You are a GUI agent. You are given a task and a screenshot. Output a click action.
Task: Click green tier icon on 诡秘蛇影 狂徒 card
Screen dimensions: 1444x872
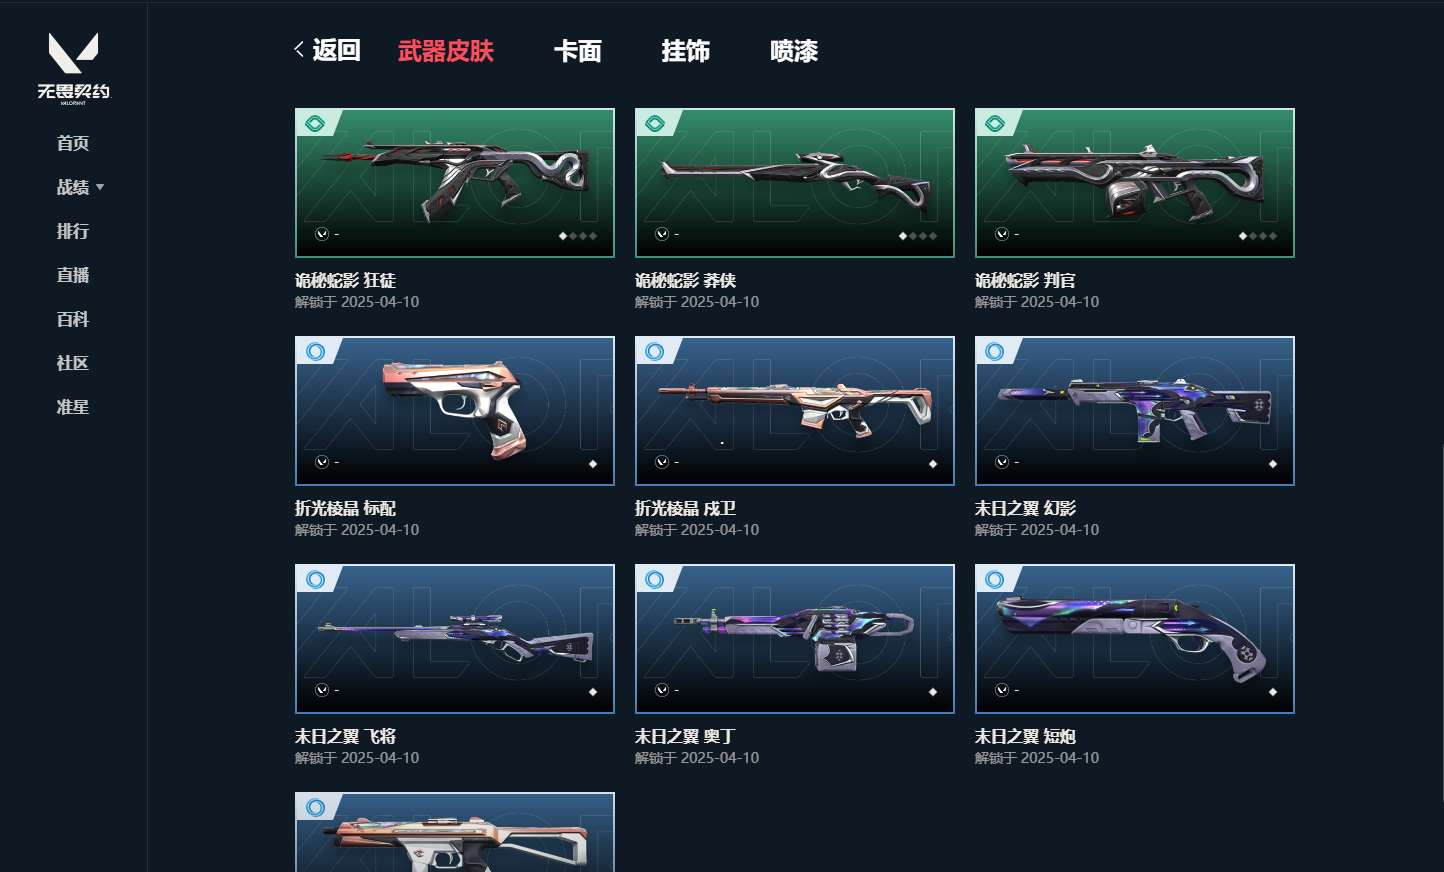315,124
